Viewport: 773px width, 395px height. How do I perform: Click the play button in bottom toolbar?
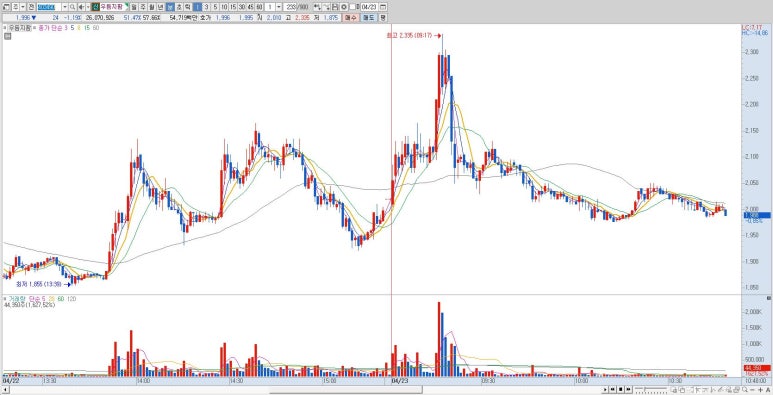[x=605, y=390]
